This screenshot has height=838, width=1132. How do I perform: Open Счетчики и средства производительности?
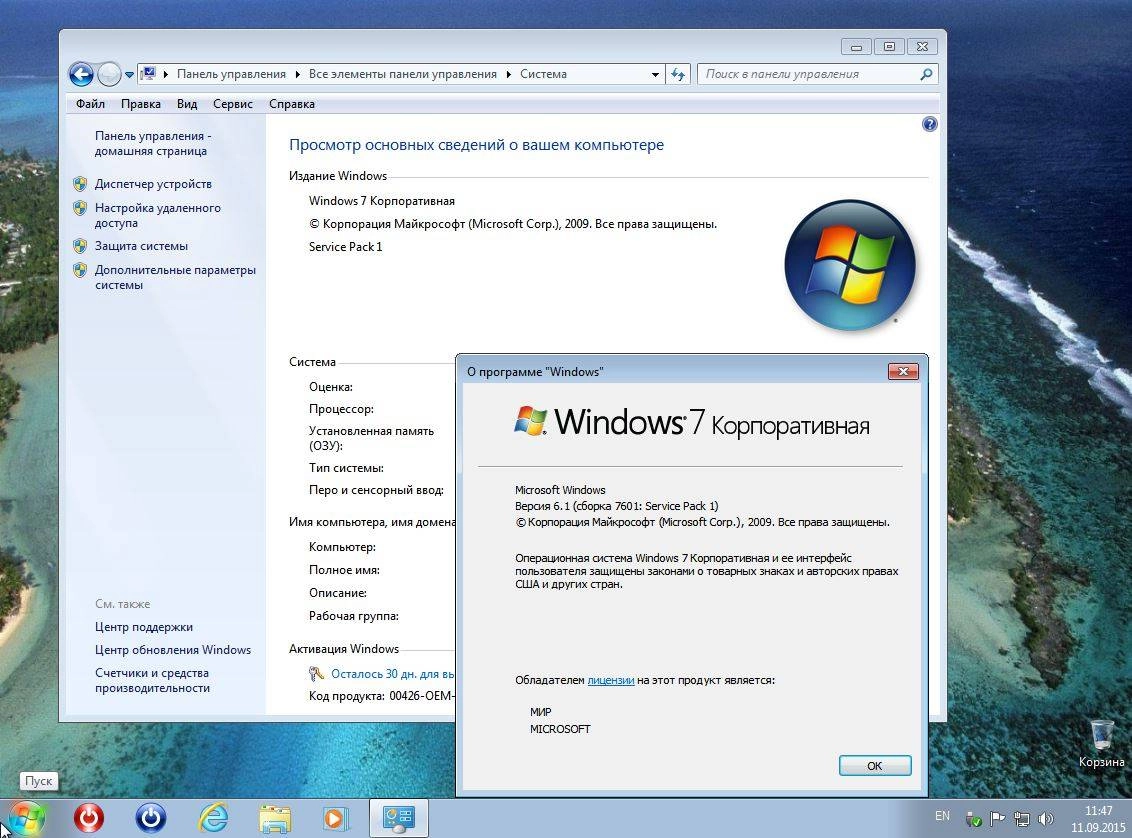pos(152,680)
